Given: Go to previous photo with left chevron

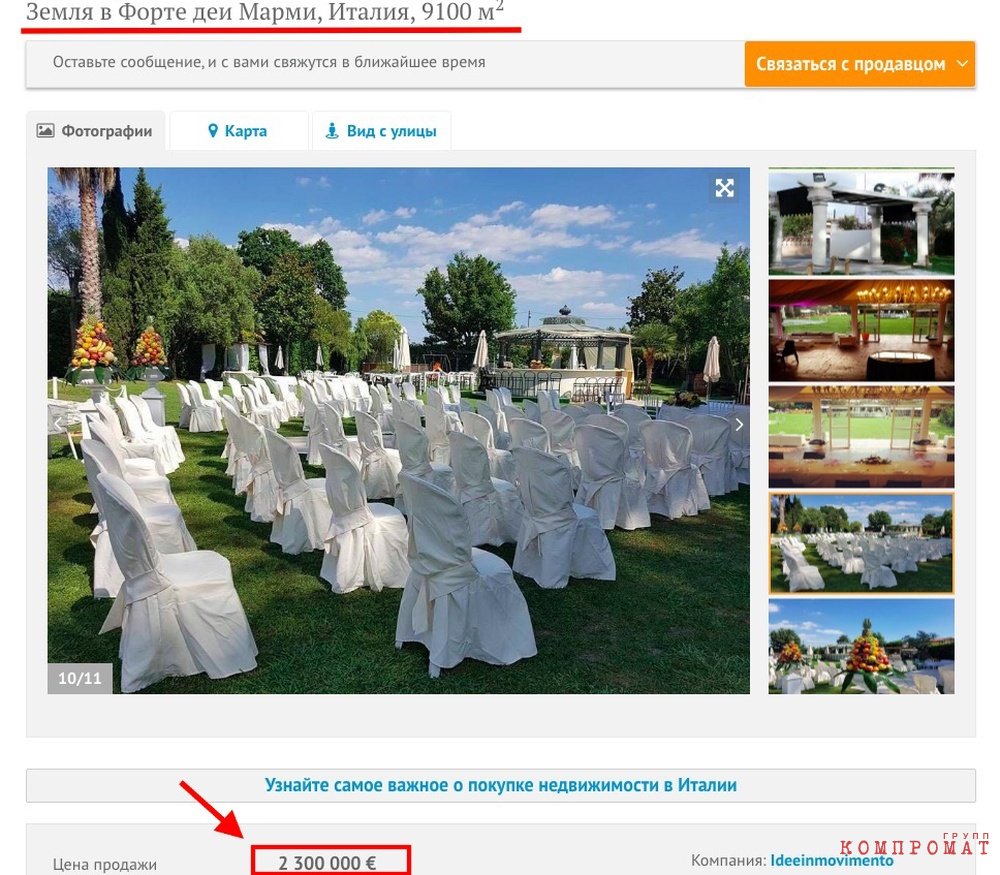Looking at the screenshot, I should pyautogui.click(x=58, y=424).
